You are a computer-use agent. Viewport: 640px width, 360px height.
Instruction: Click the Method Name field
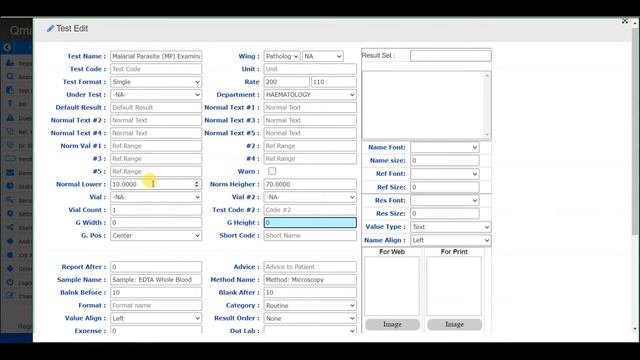click(310, 280)
